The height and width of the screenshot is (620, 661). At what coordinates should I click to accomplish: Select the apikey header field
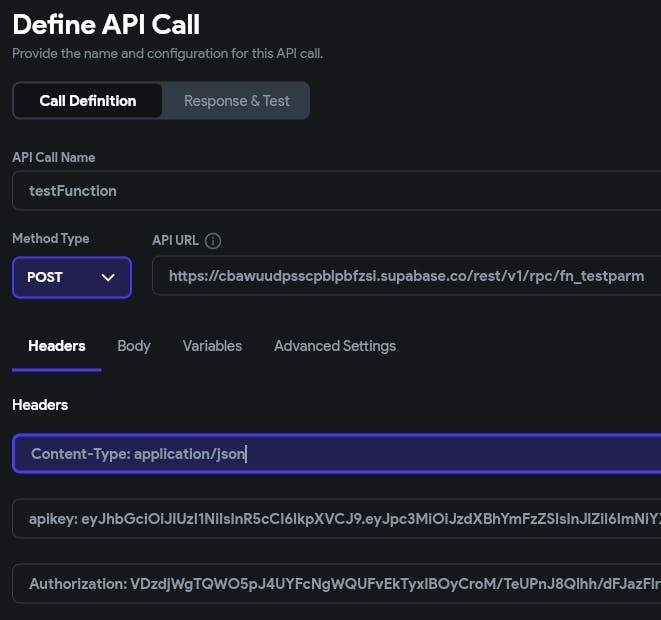pyautogui.click(x=336, y=519)
